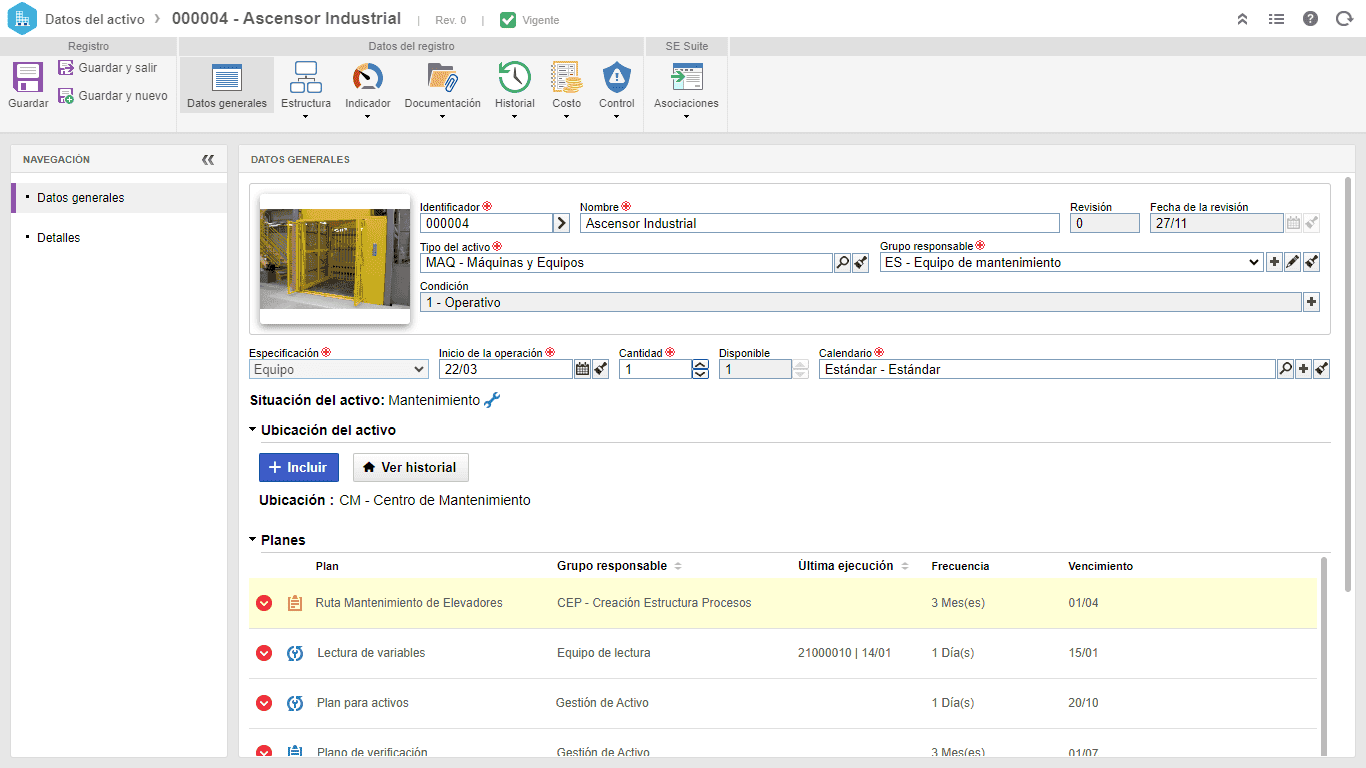
Task: Click the search icon for Tipo del activo
Action: (842, 263)
